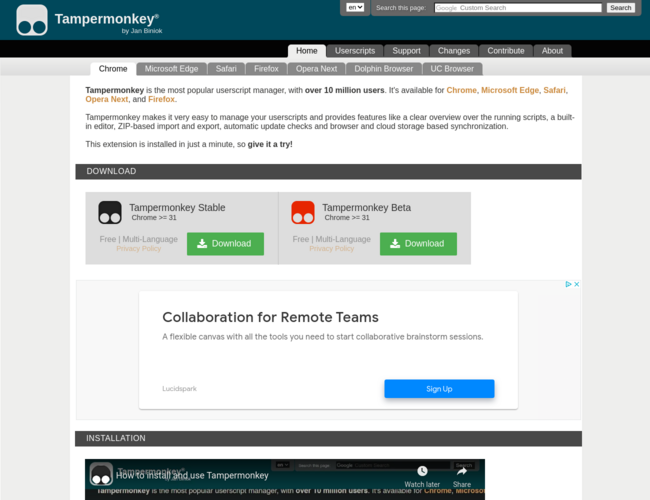Select the Firefox browser tab

[x=266, y=69]
